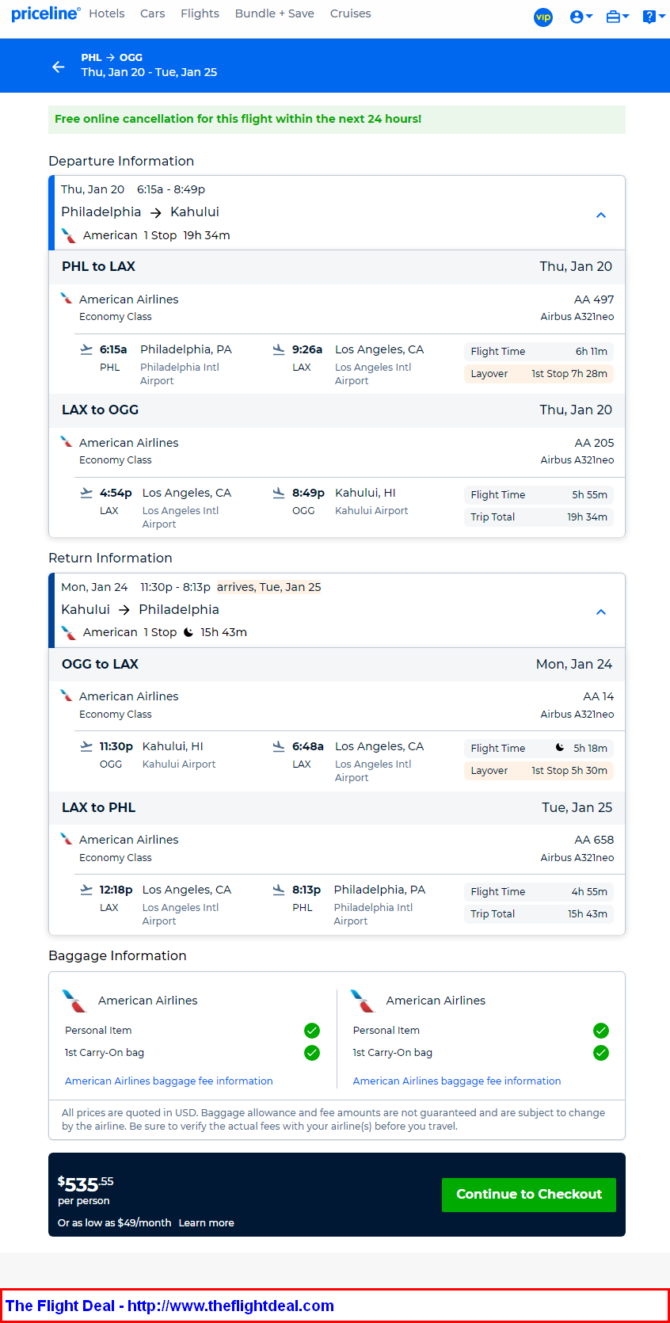Collapse the Departure Information details
Screen dimensions: 670x1323
601,215
